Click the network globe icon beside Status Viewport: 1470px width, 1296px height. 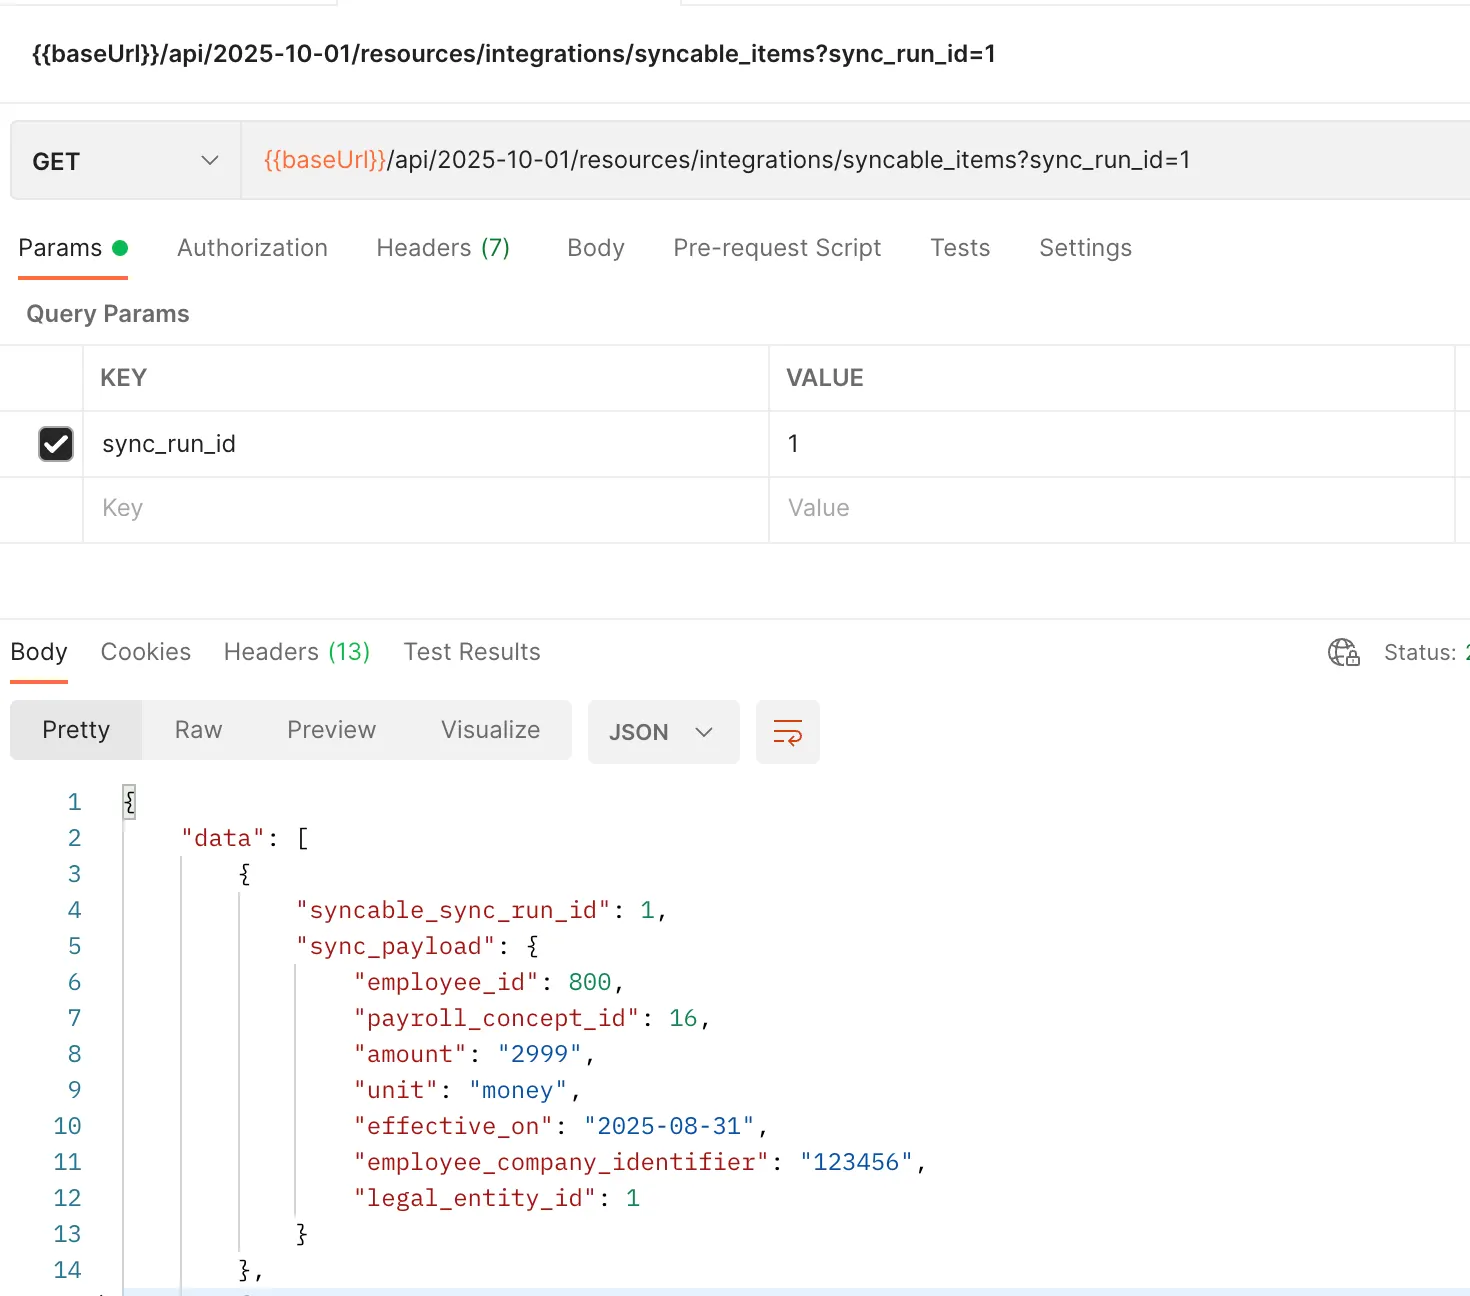(1343, 653)
